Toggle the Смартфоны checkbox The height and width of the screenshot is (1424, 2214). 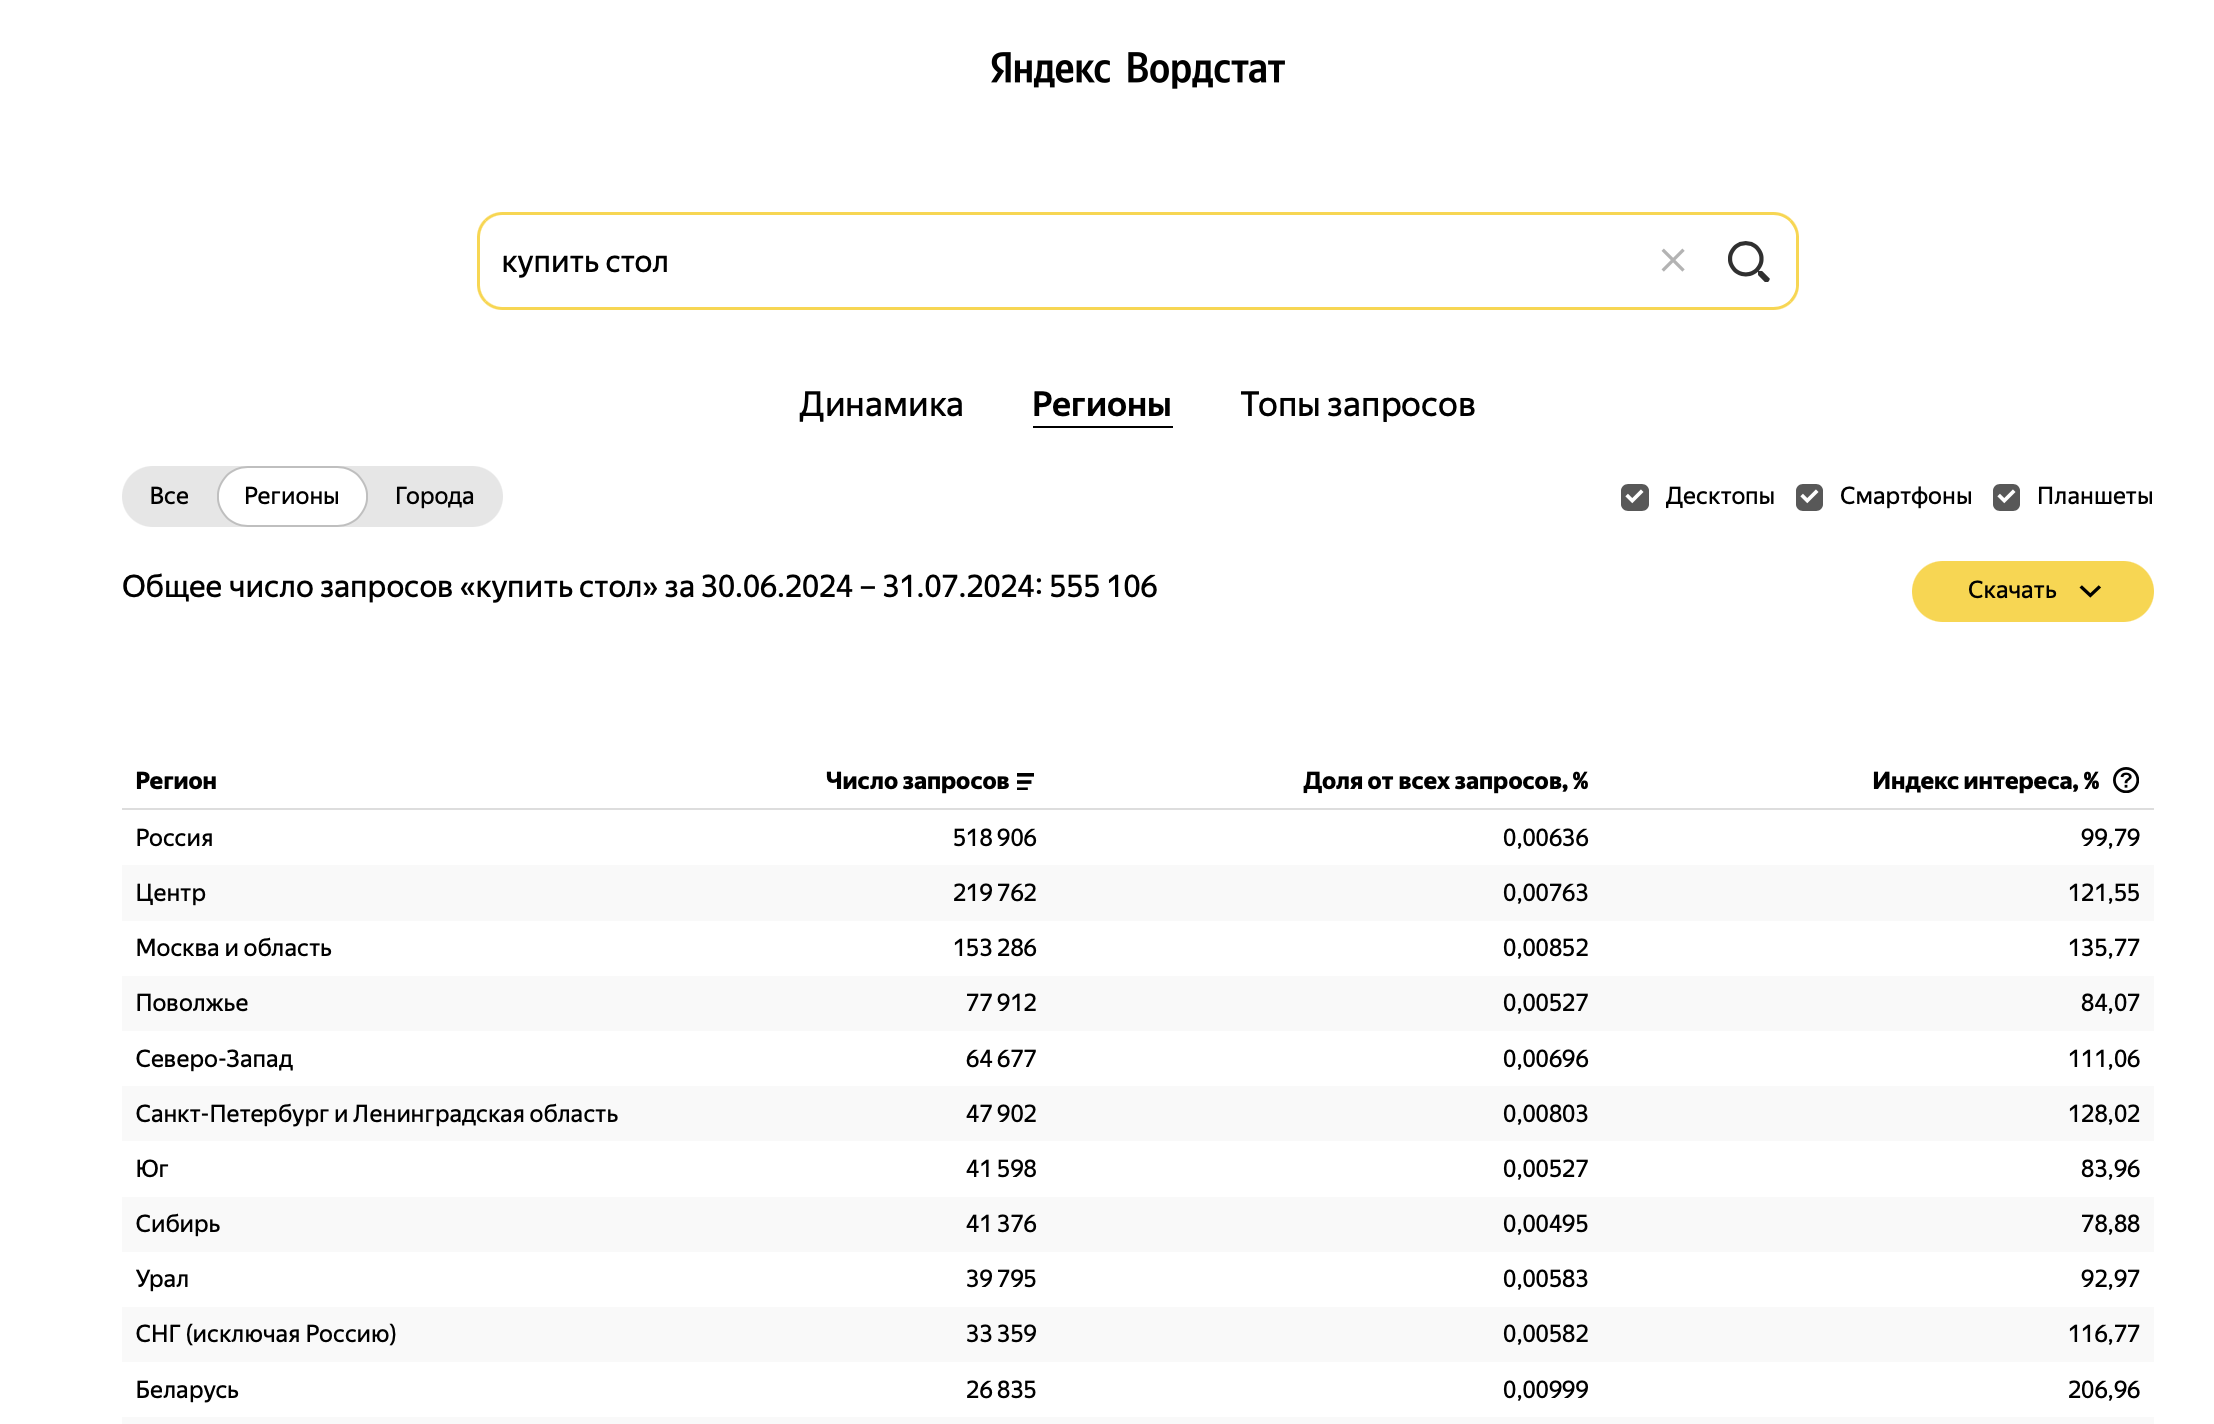click(x=1809, y=497)
